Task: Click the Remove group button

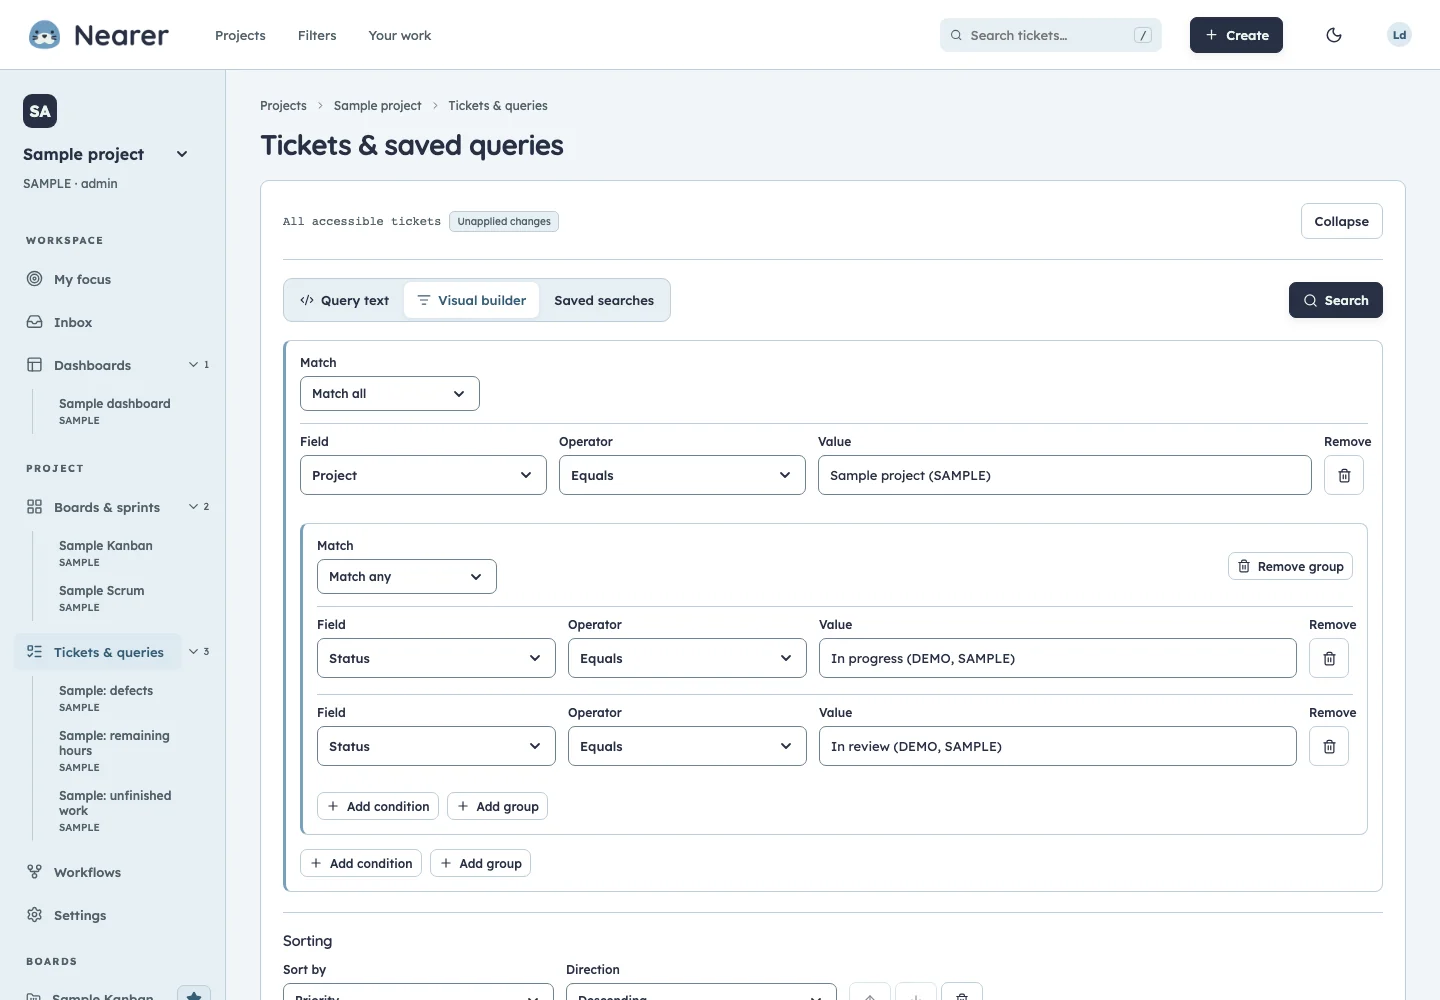Action: 1290,566
